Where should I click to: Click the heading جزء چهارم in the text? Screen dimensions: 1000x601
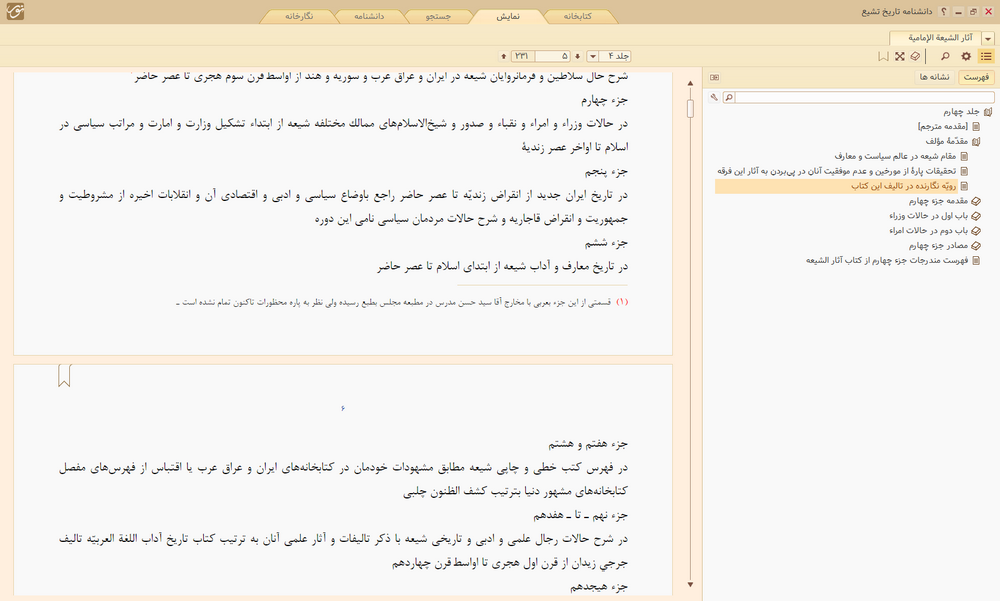click(x=605, y=100)
